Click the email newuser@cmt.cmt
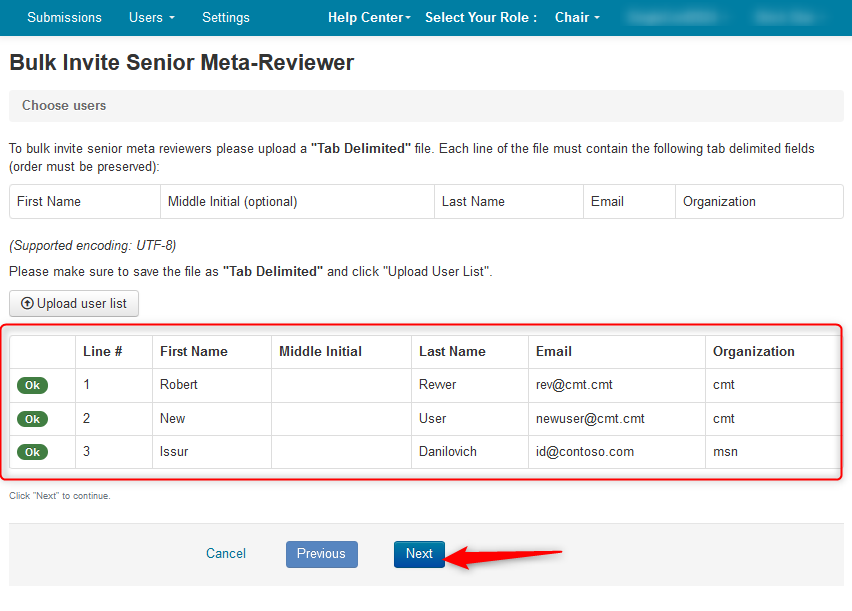The height and width of the screenshot is (611, 852). point(590,419)
